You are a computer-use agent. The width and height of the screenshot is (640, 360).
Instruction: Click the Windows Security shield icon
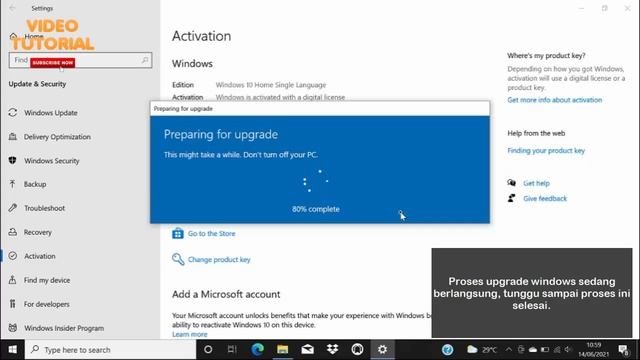click(x=13, y=160)
